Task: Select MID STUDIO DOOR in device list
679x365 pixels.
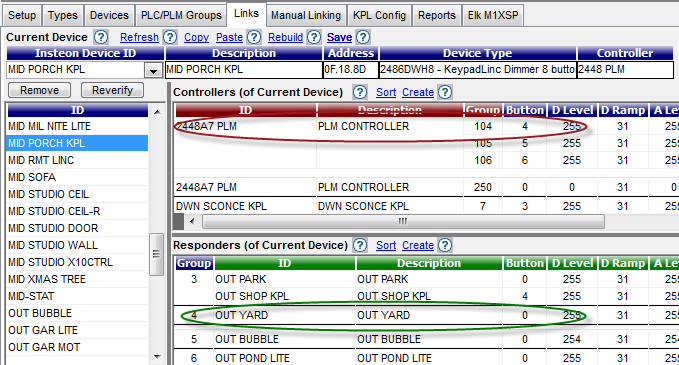Action: click(x=78, y=228)
